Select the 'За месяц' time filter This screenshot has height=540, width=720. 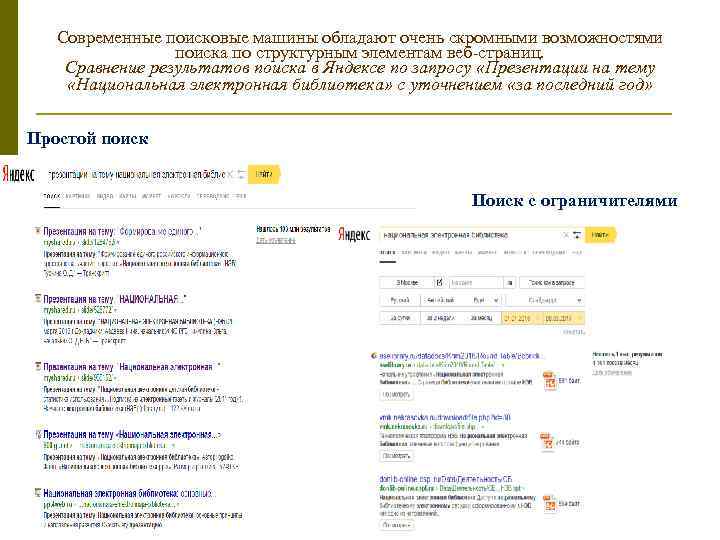(x=481, y=318)
